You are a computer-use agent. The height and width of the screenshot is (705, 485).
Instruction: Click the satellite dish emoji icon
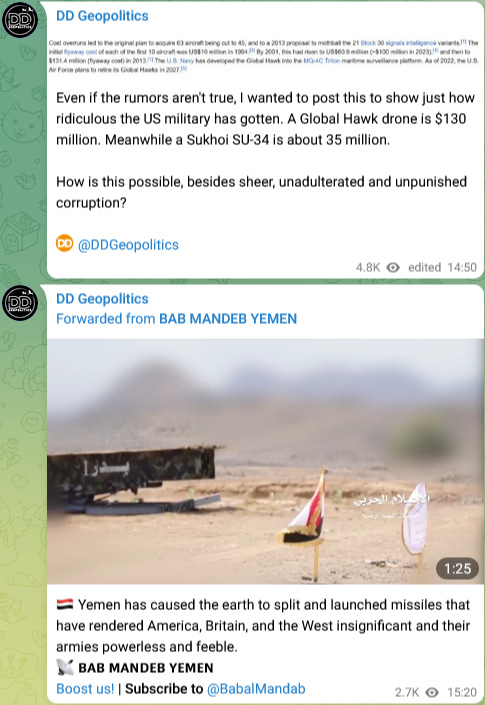click(65, 668)
